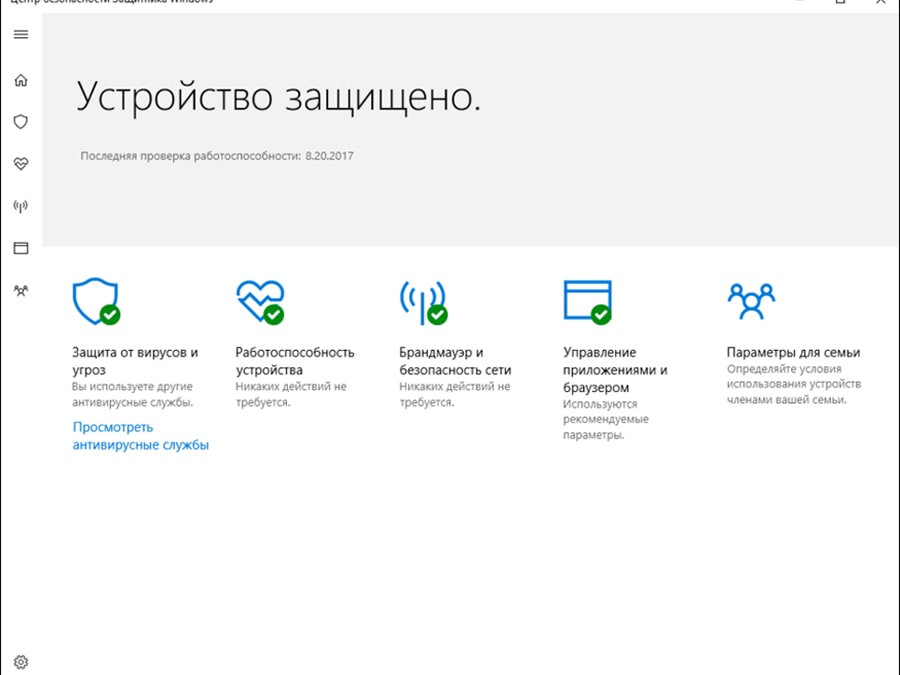Image resolution: width=900 pixels, height=675 pixels.
Task: Click the green checkmark on the device health tile
Action: pos(275,316)
